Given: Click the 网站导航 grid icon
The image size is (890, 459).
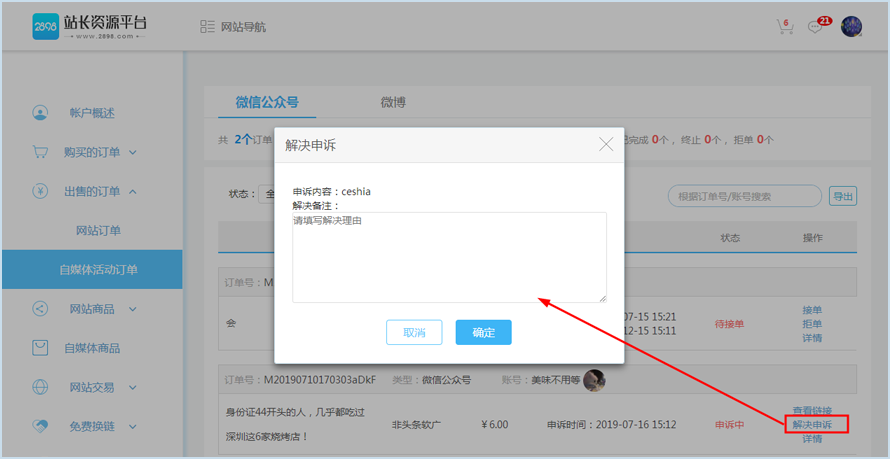Looking at the screenshot, I should [207, 27].
